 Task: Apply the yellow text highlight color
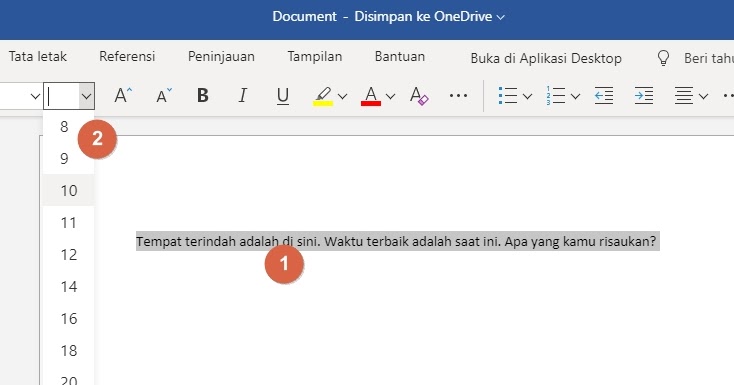pos(323,96)
